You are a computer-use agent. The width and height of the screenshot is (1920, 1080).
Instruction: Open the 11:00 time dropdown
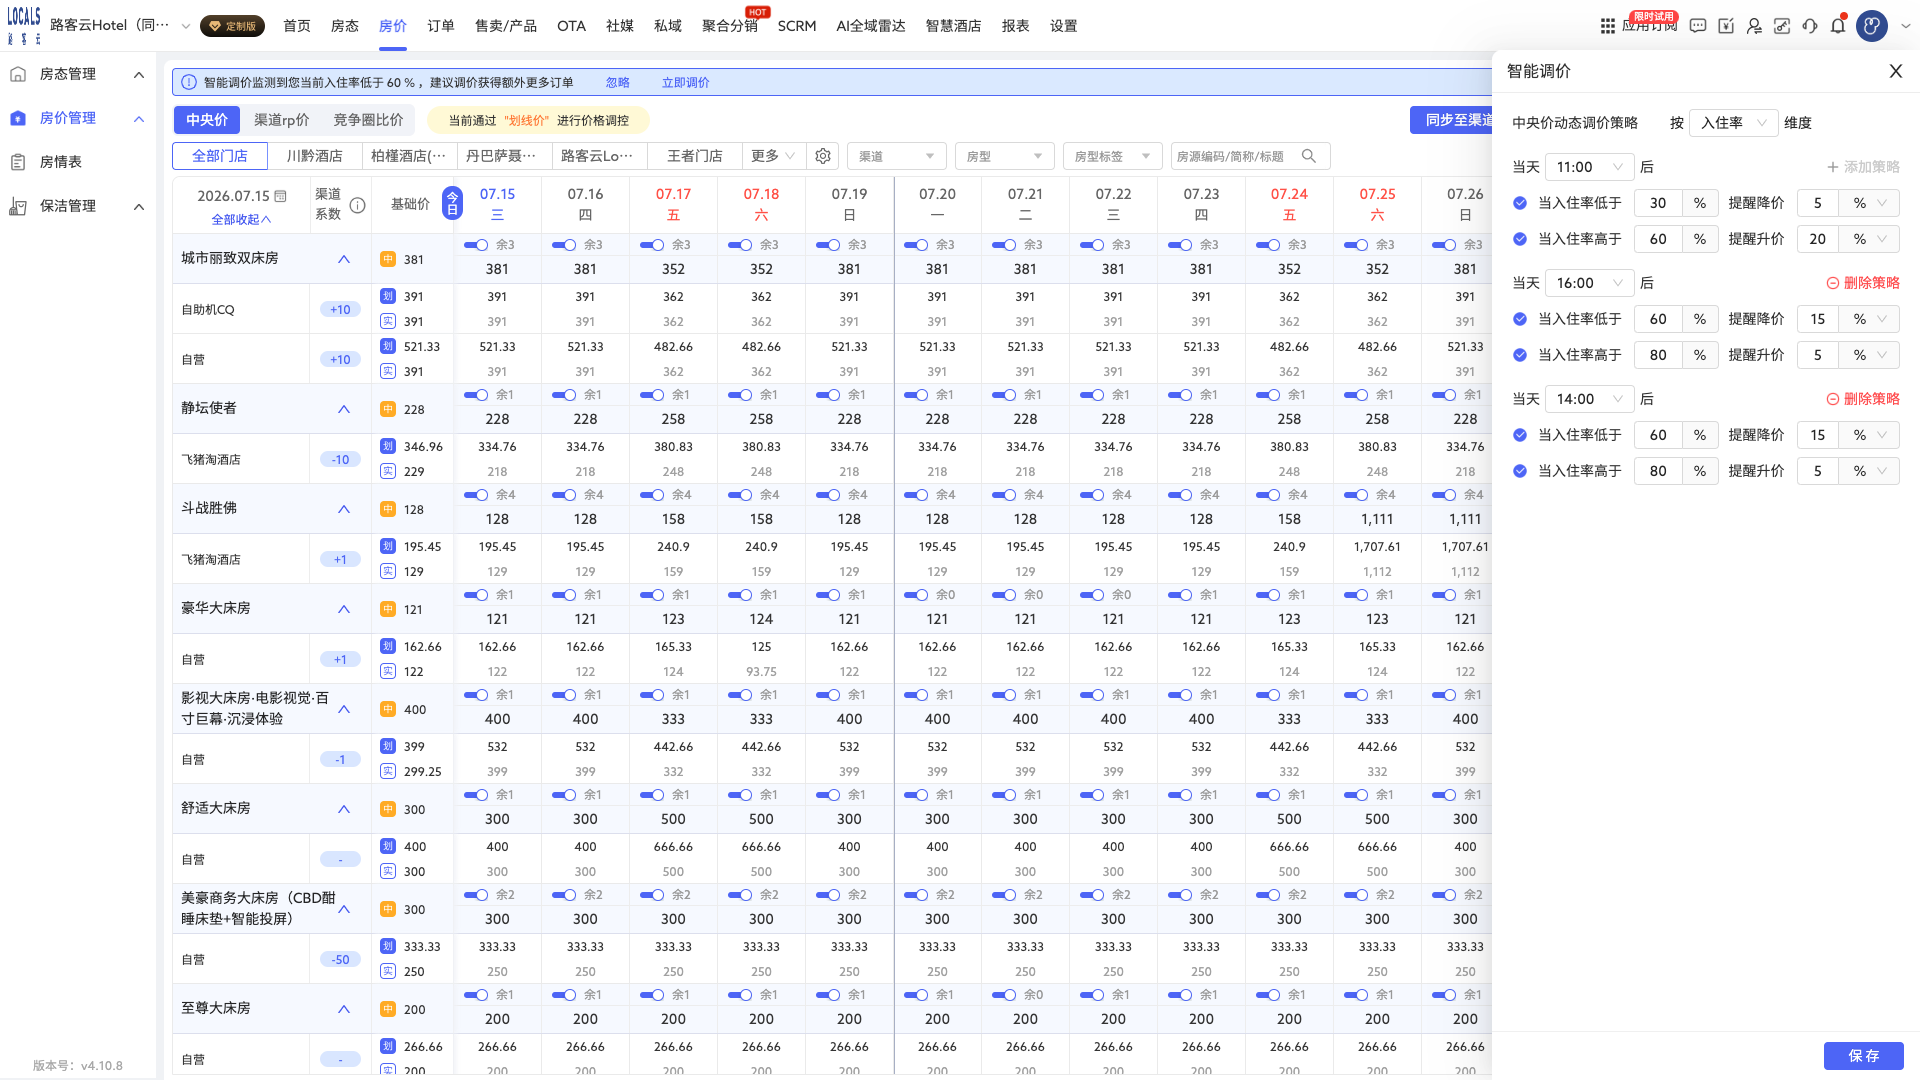point(1589,167)
